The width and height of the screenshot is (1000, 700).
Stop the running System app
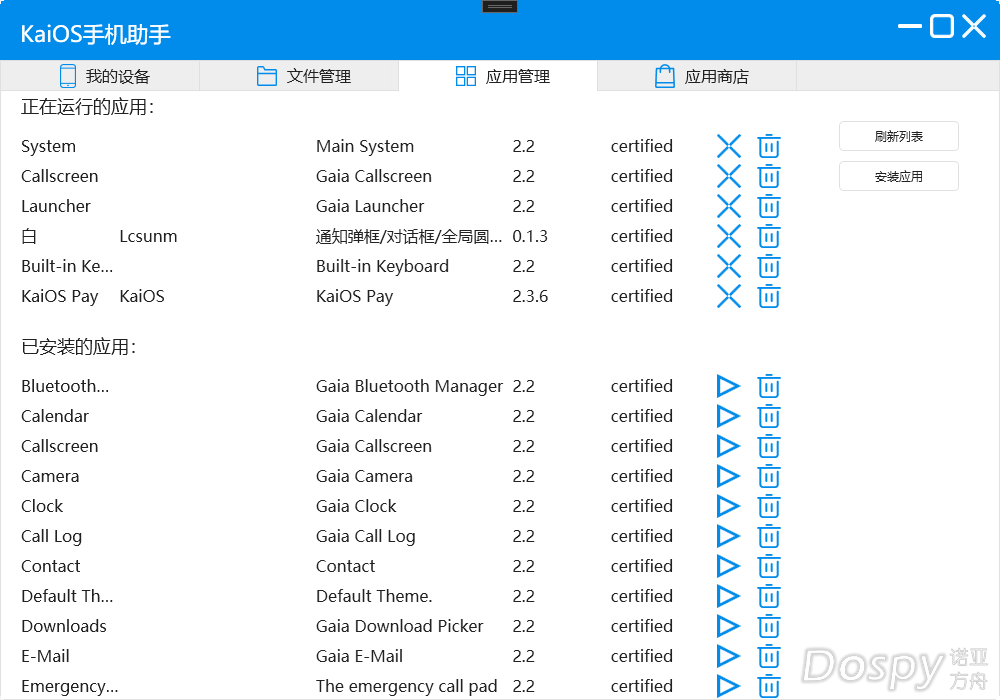729,147
